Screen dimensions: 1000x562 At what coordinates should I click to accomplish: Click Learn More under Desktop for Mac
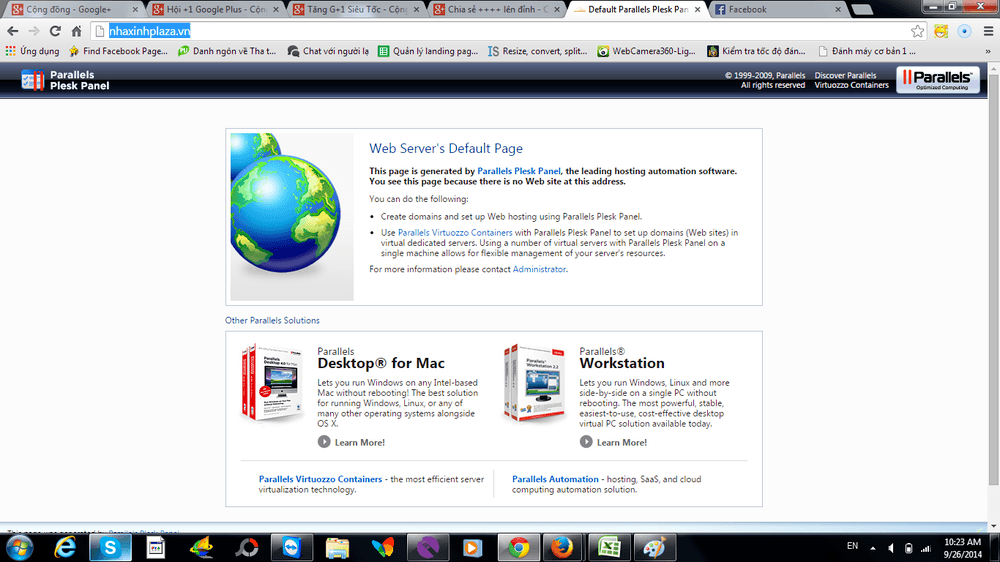tap(351, 442)
